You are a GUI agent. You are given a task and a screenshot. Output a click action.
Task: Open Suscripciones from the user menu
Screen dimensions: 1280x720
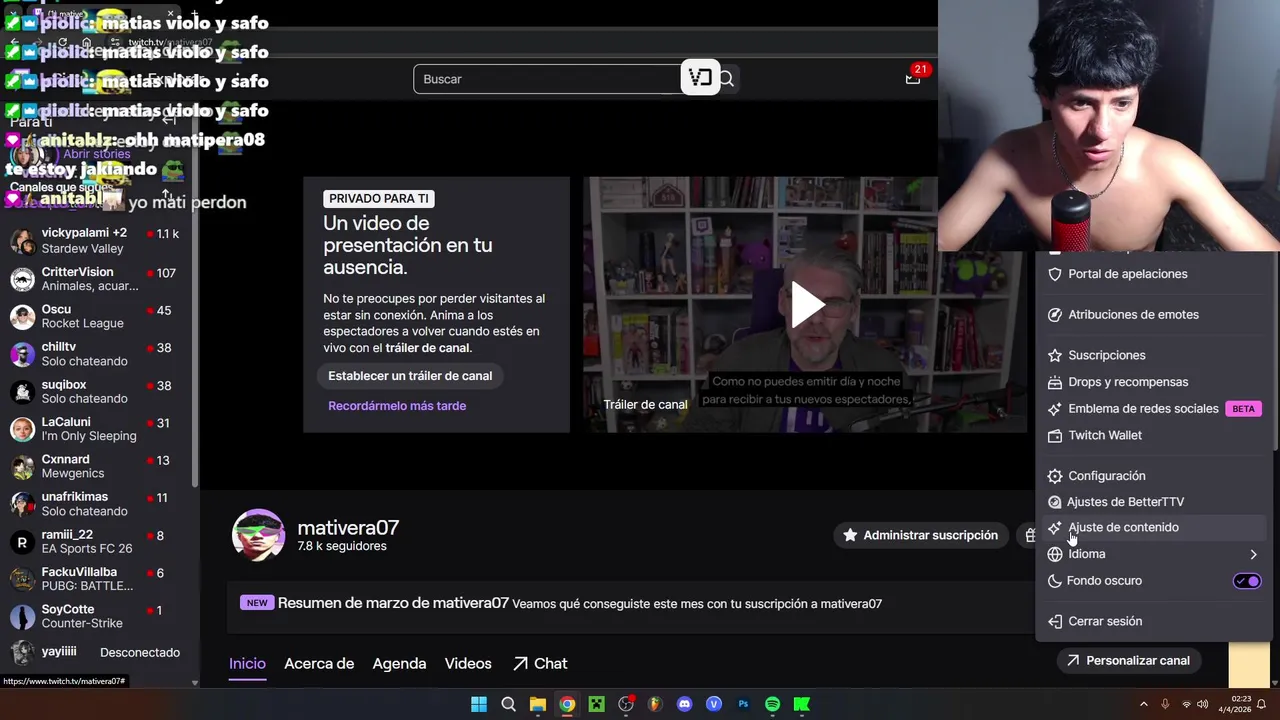pyautogui.click(x=1154, y=355)
